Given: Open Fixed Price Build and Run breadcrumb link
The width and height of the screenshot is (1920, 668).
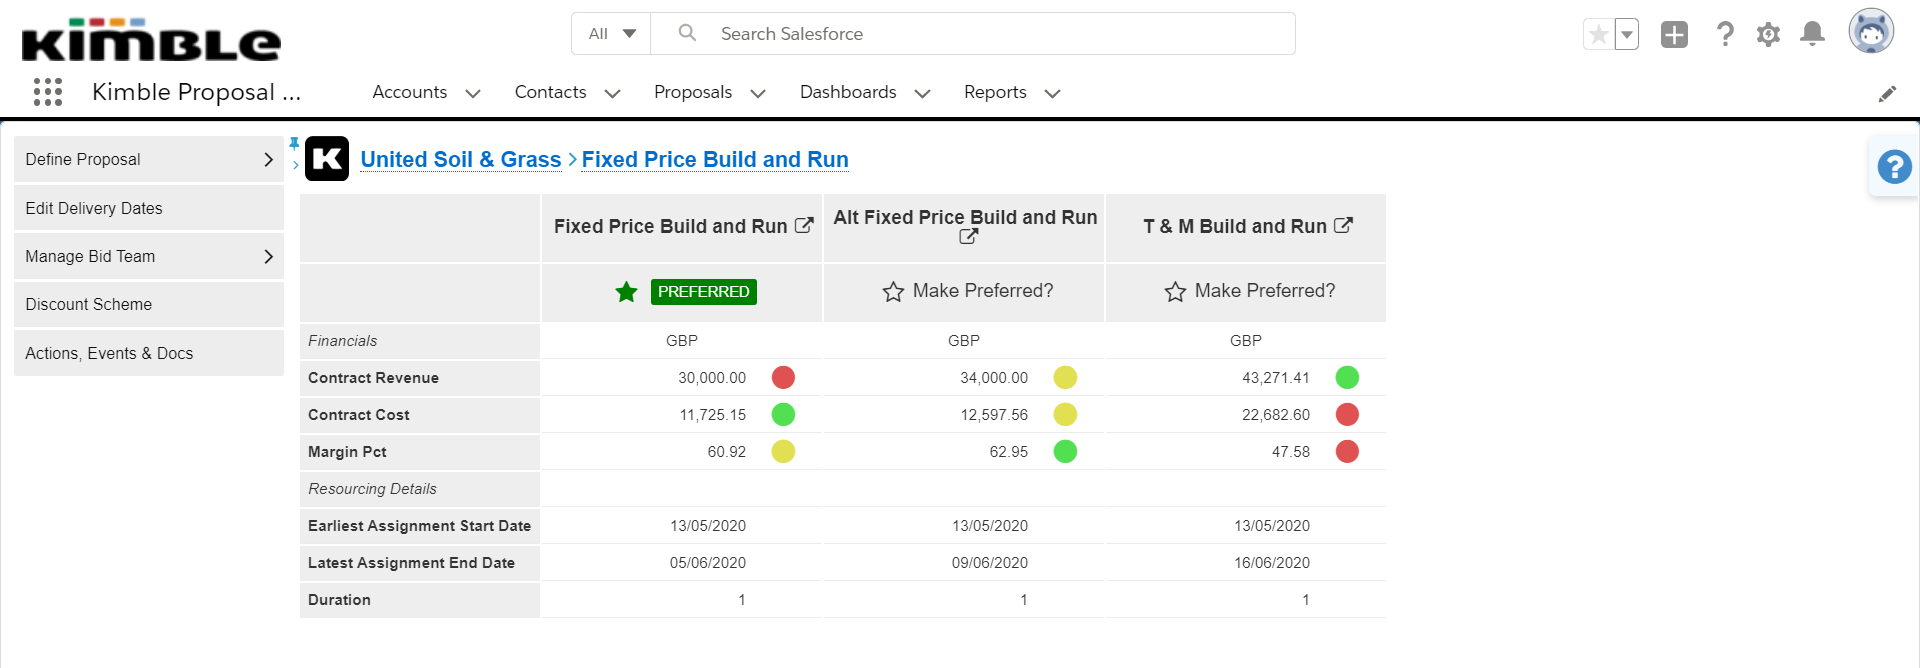Looking at the screenshot, I should coord(715,160).
